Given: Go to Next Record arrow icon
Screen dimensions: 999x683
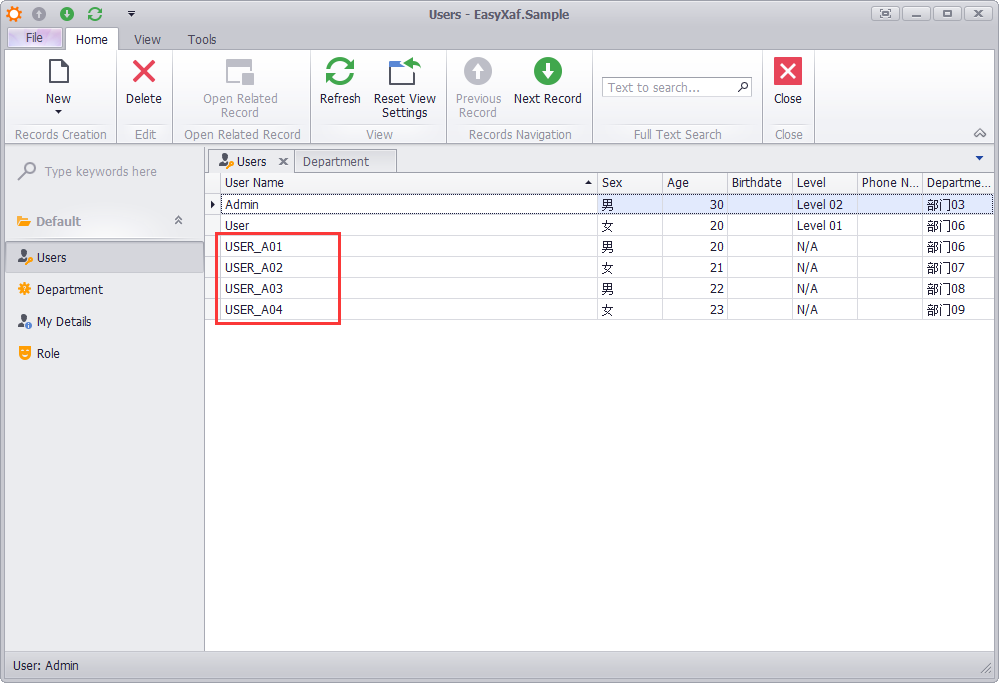Looking at the screenshot, I should [547, 72].
